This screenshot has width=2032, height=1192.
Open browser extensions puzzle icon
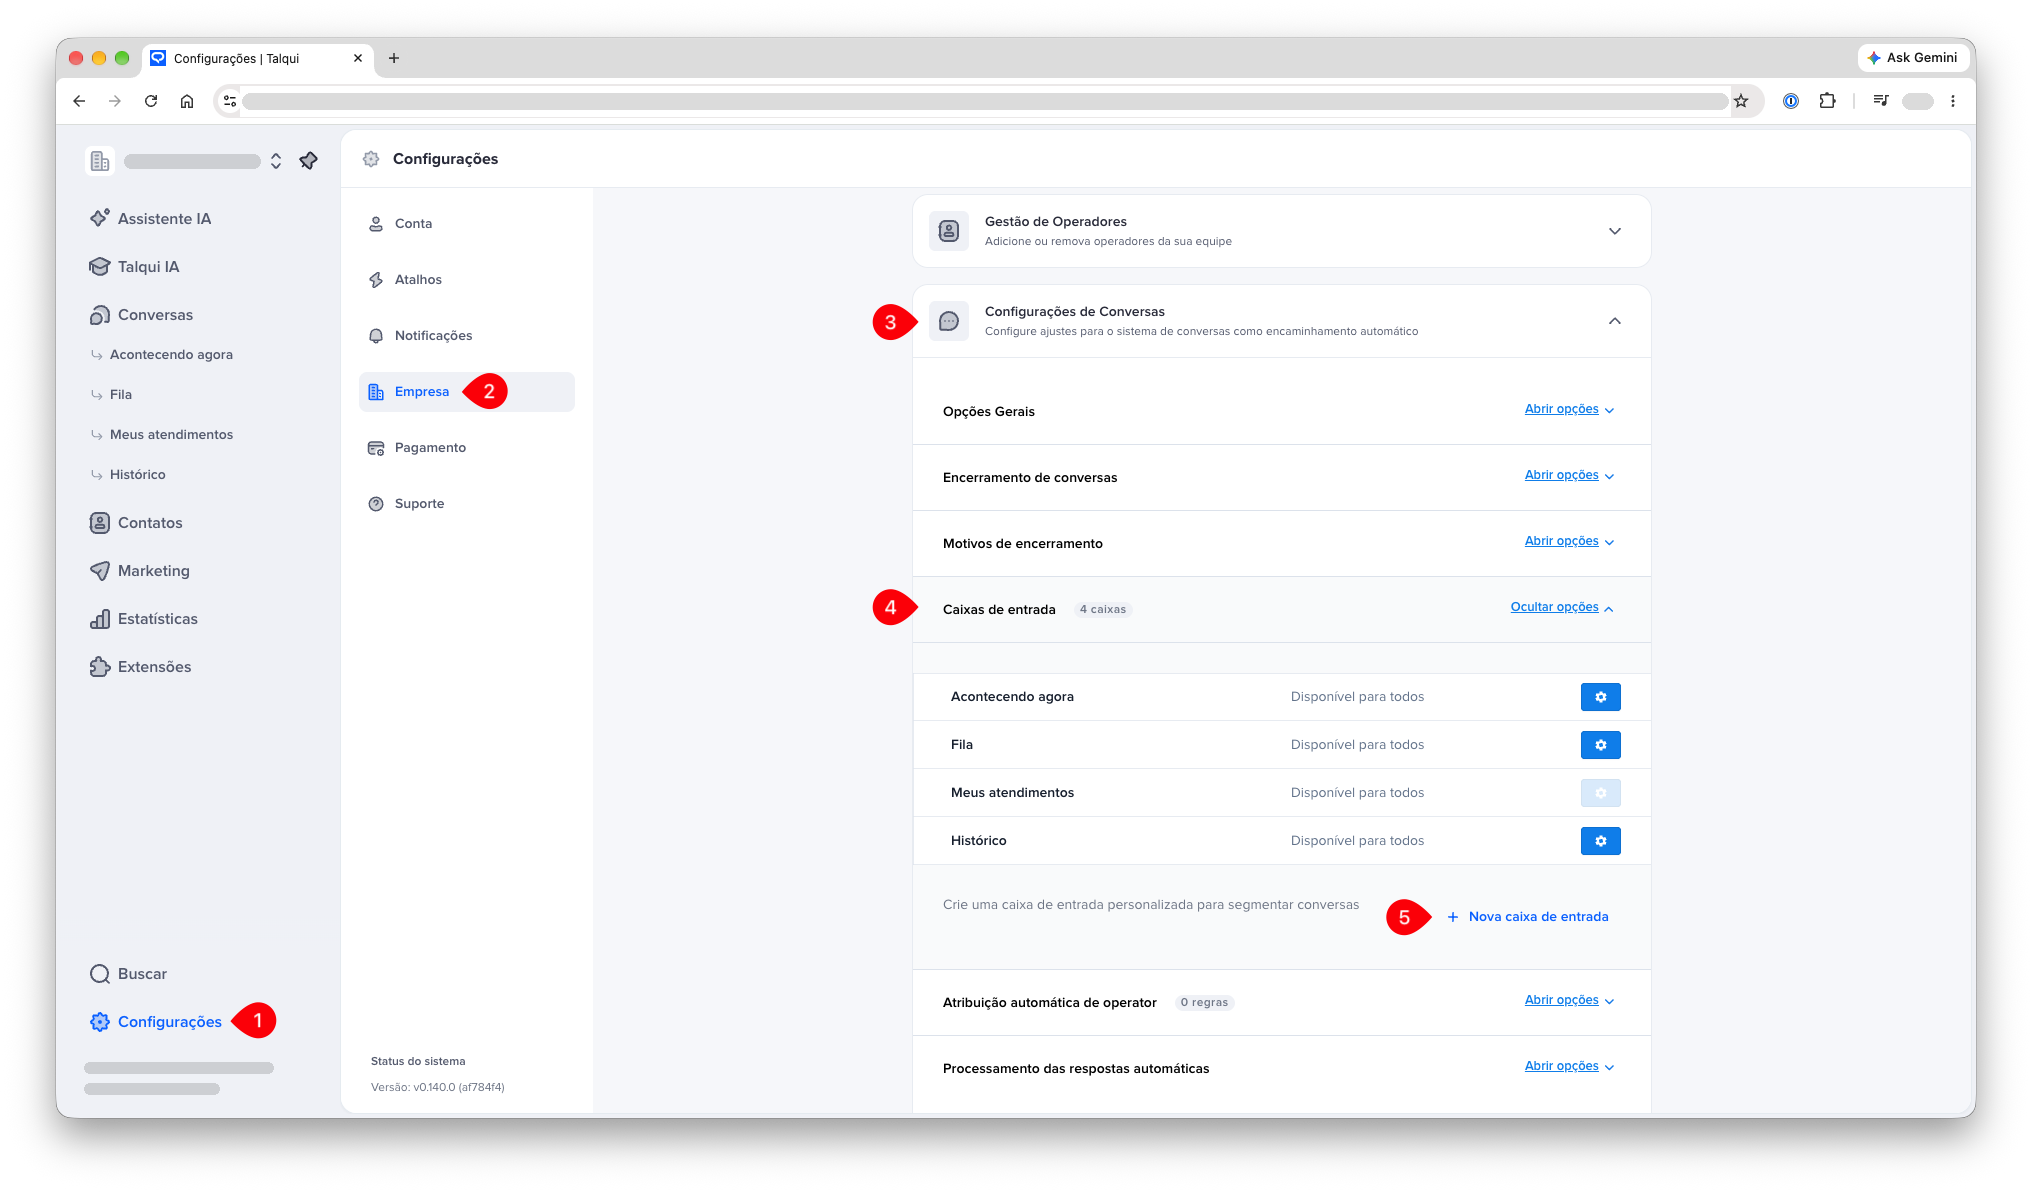tap(1827, 101)
